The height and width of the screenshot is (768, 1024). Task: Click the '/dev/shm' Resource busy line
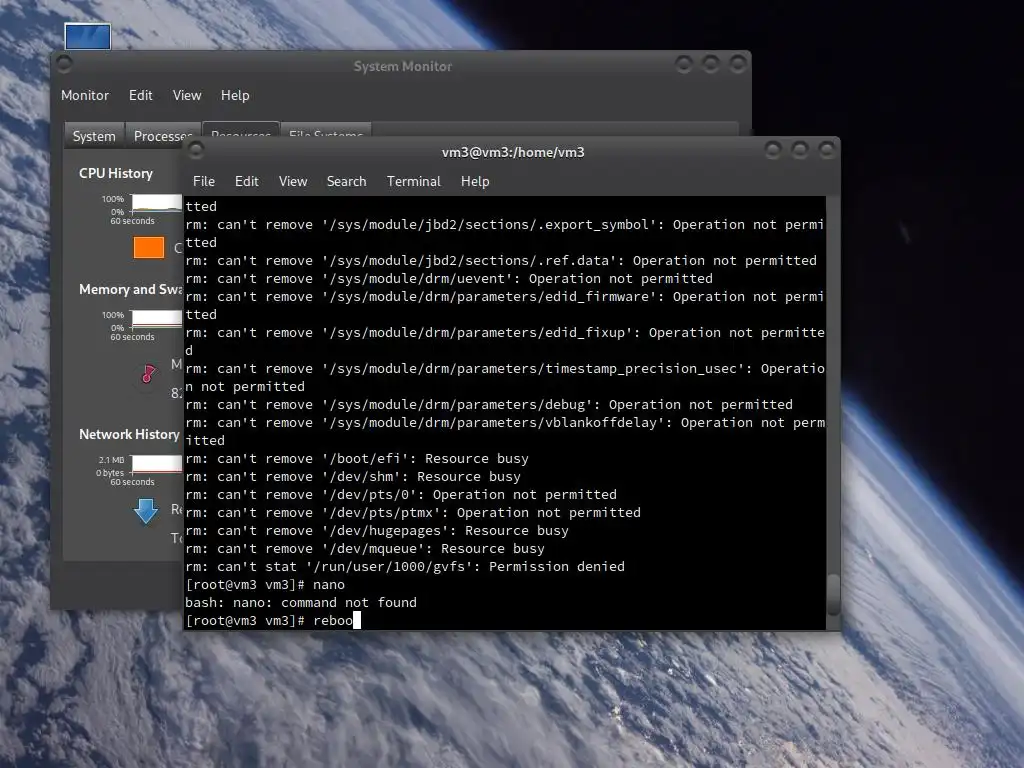pos(353,477)
